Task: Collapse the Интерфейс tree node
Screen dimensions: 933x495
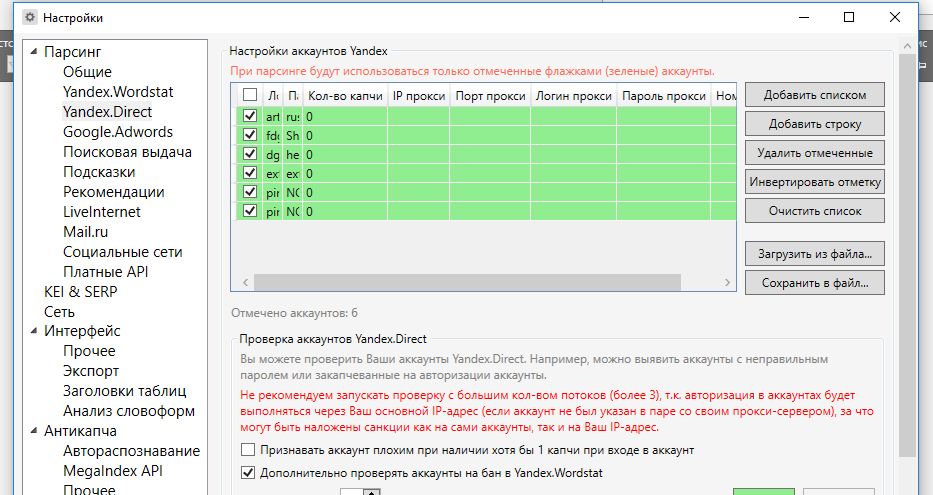Action: point(34,331)
